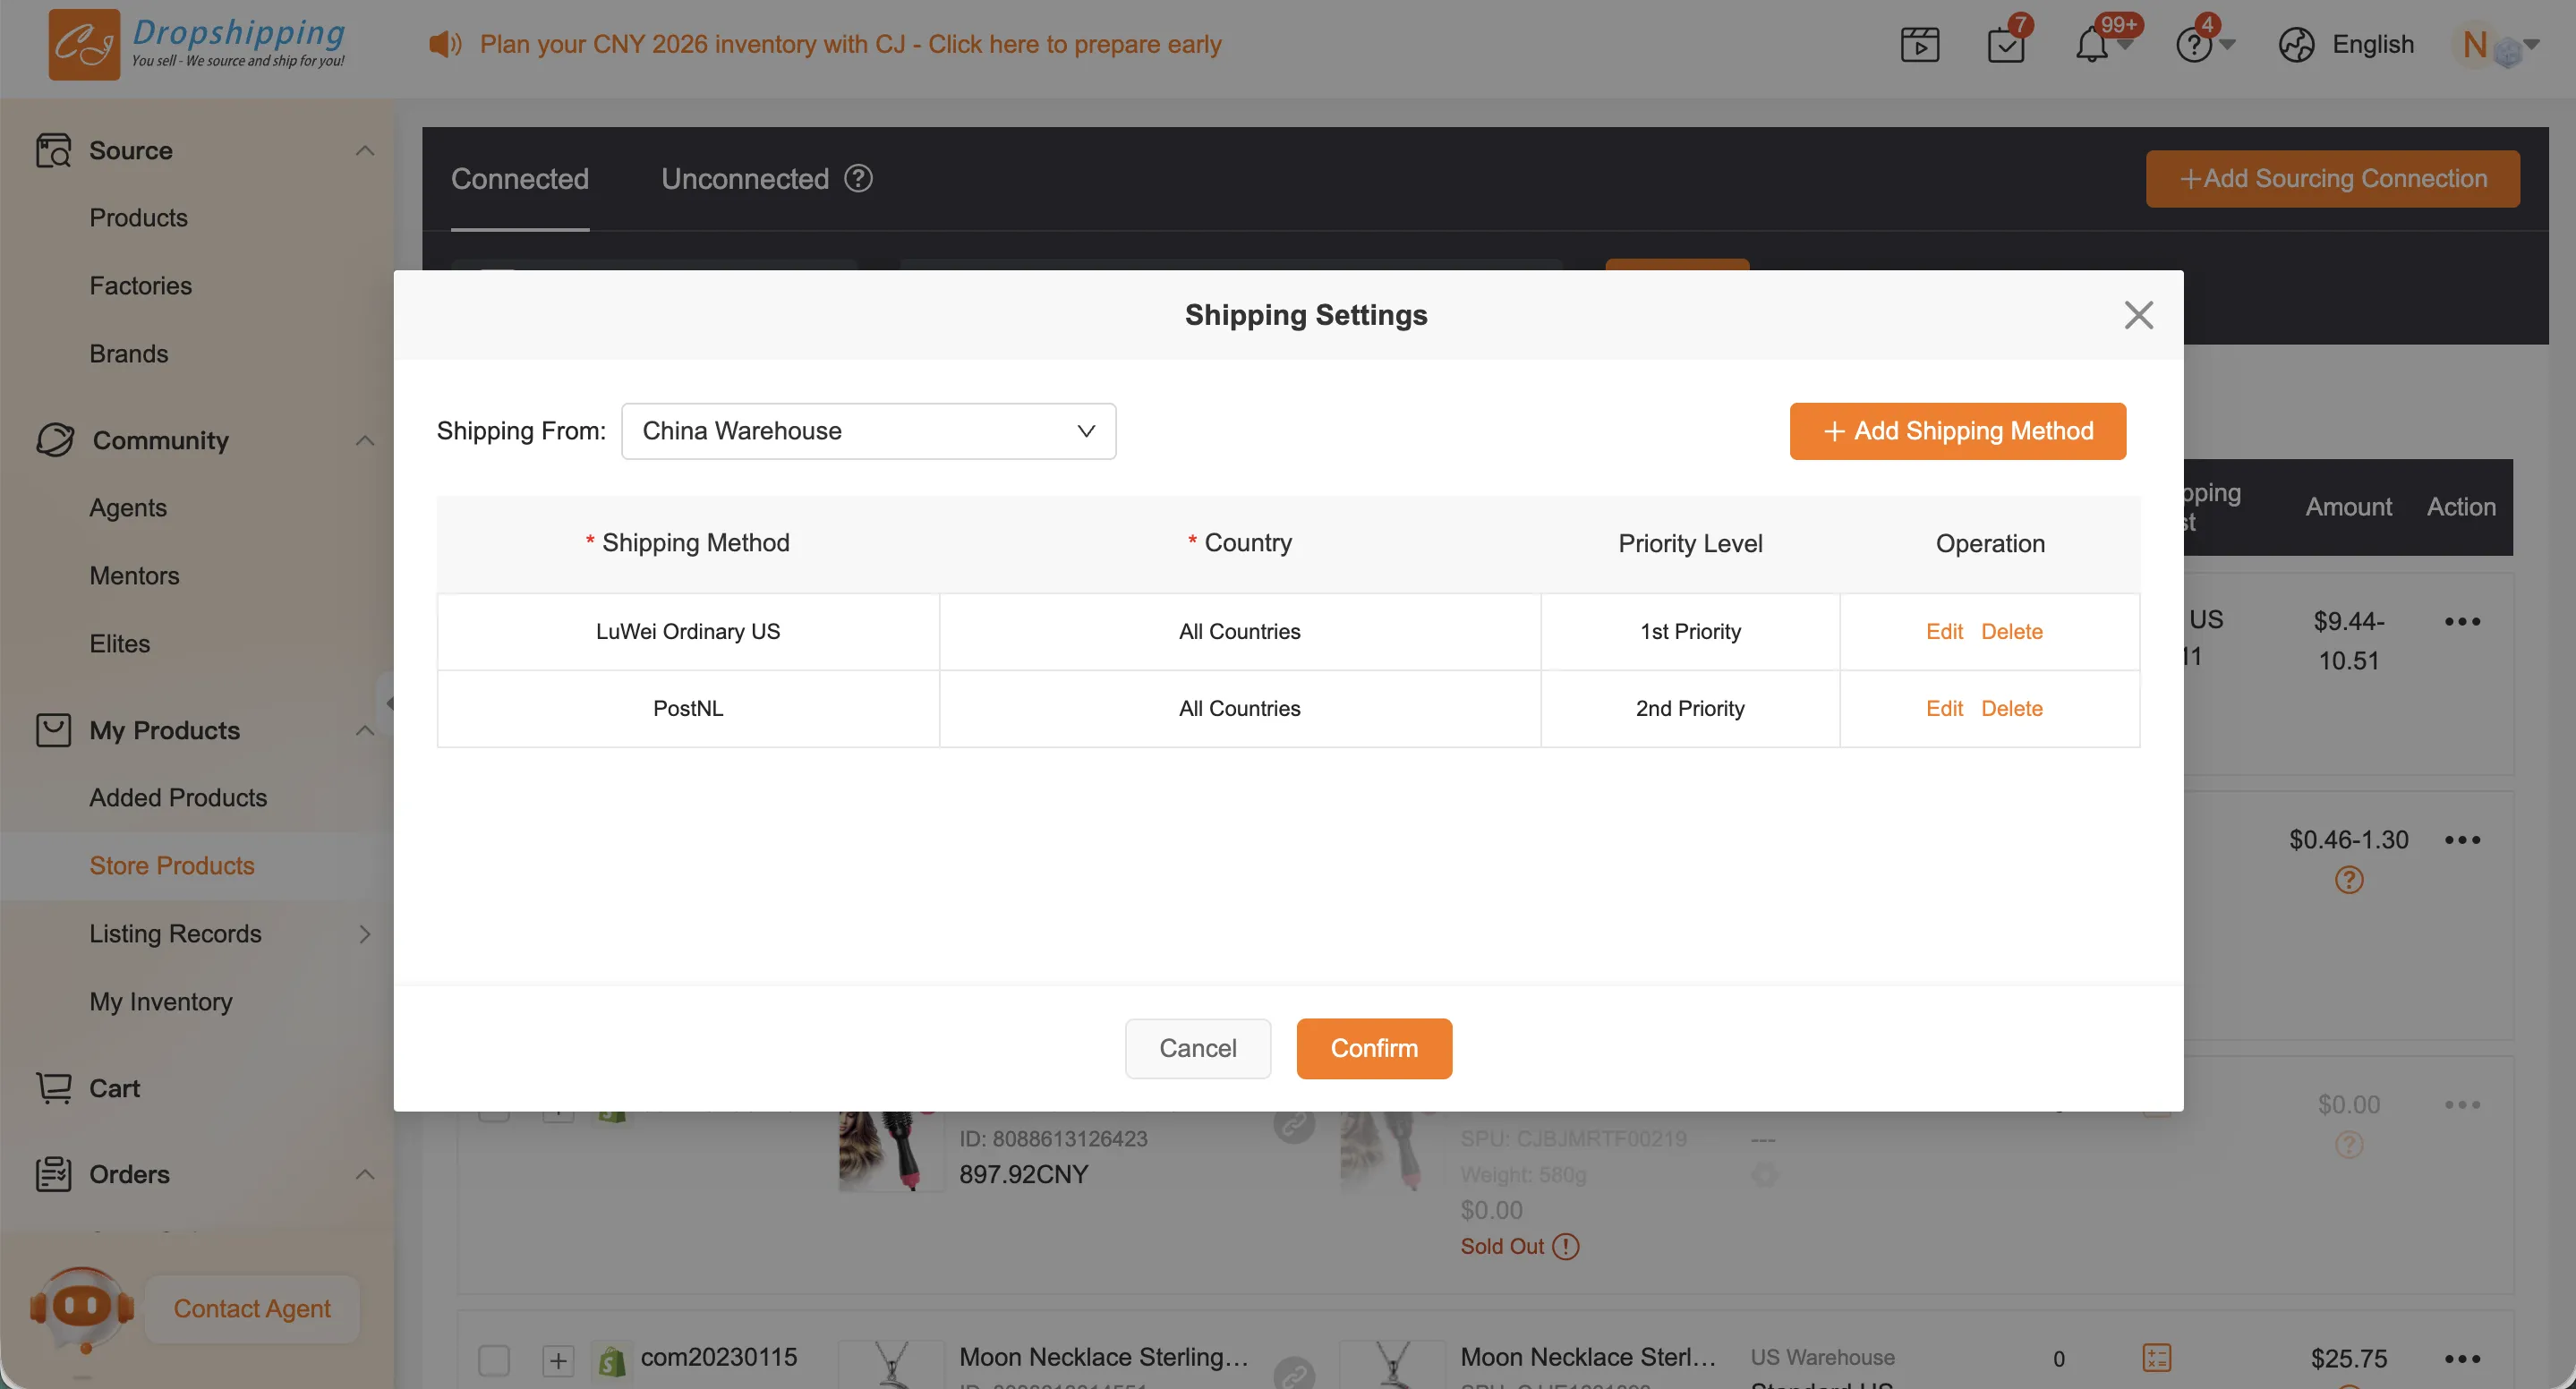Click the Cart icon in sidebar
The width and height of the screenshot is (2576, 1389).
[54, 1087]
